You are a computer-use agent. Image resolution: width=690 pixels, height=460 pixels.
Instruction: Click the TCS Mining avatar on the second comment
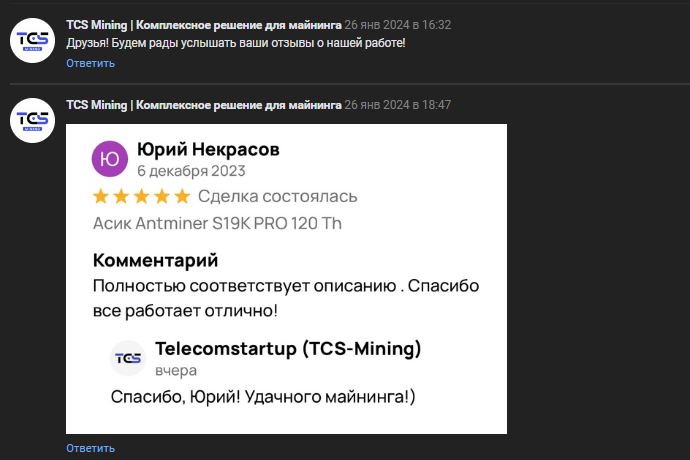click(x=31, y=119)
